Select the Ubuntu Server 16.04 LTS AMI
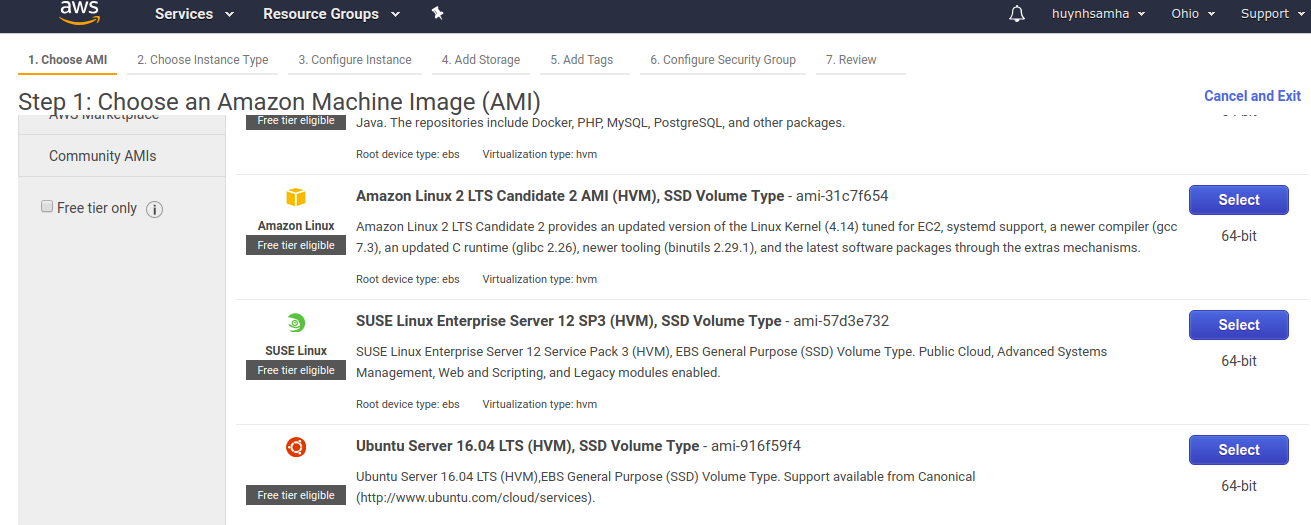Screen dimensions: 1311x525 [x=1239, y=450]
